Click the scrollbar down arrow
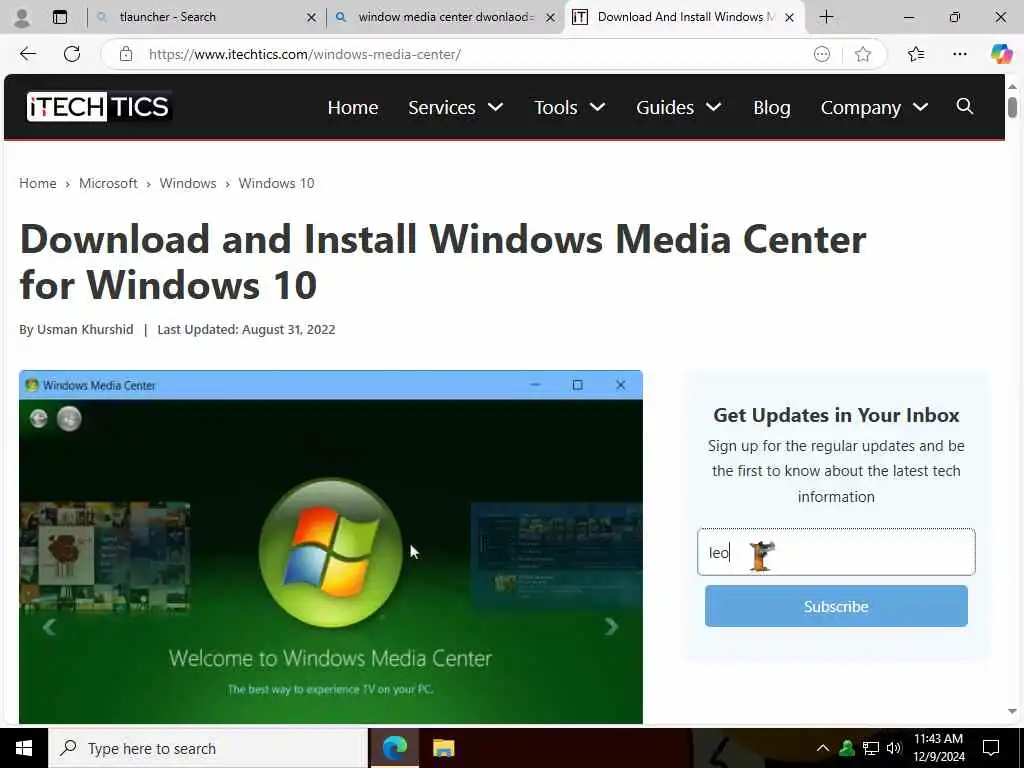 (x=1012, y=711)
